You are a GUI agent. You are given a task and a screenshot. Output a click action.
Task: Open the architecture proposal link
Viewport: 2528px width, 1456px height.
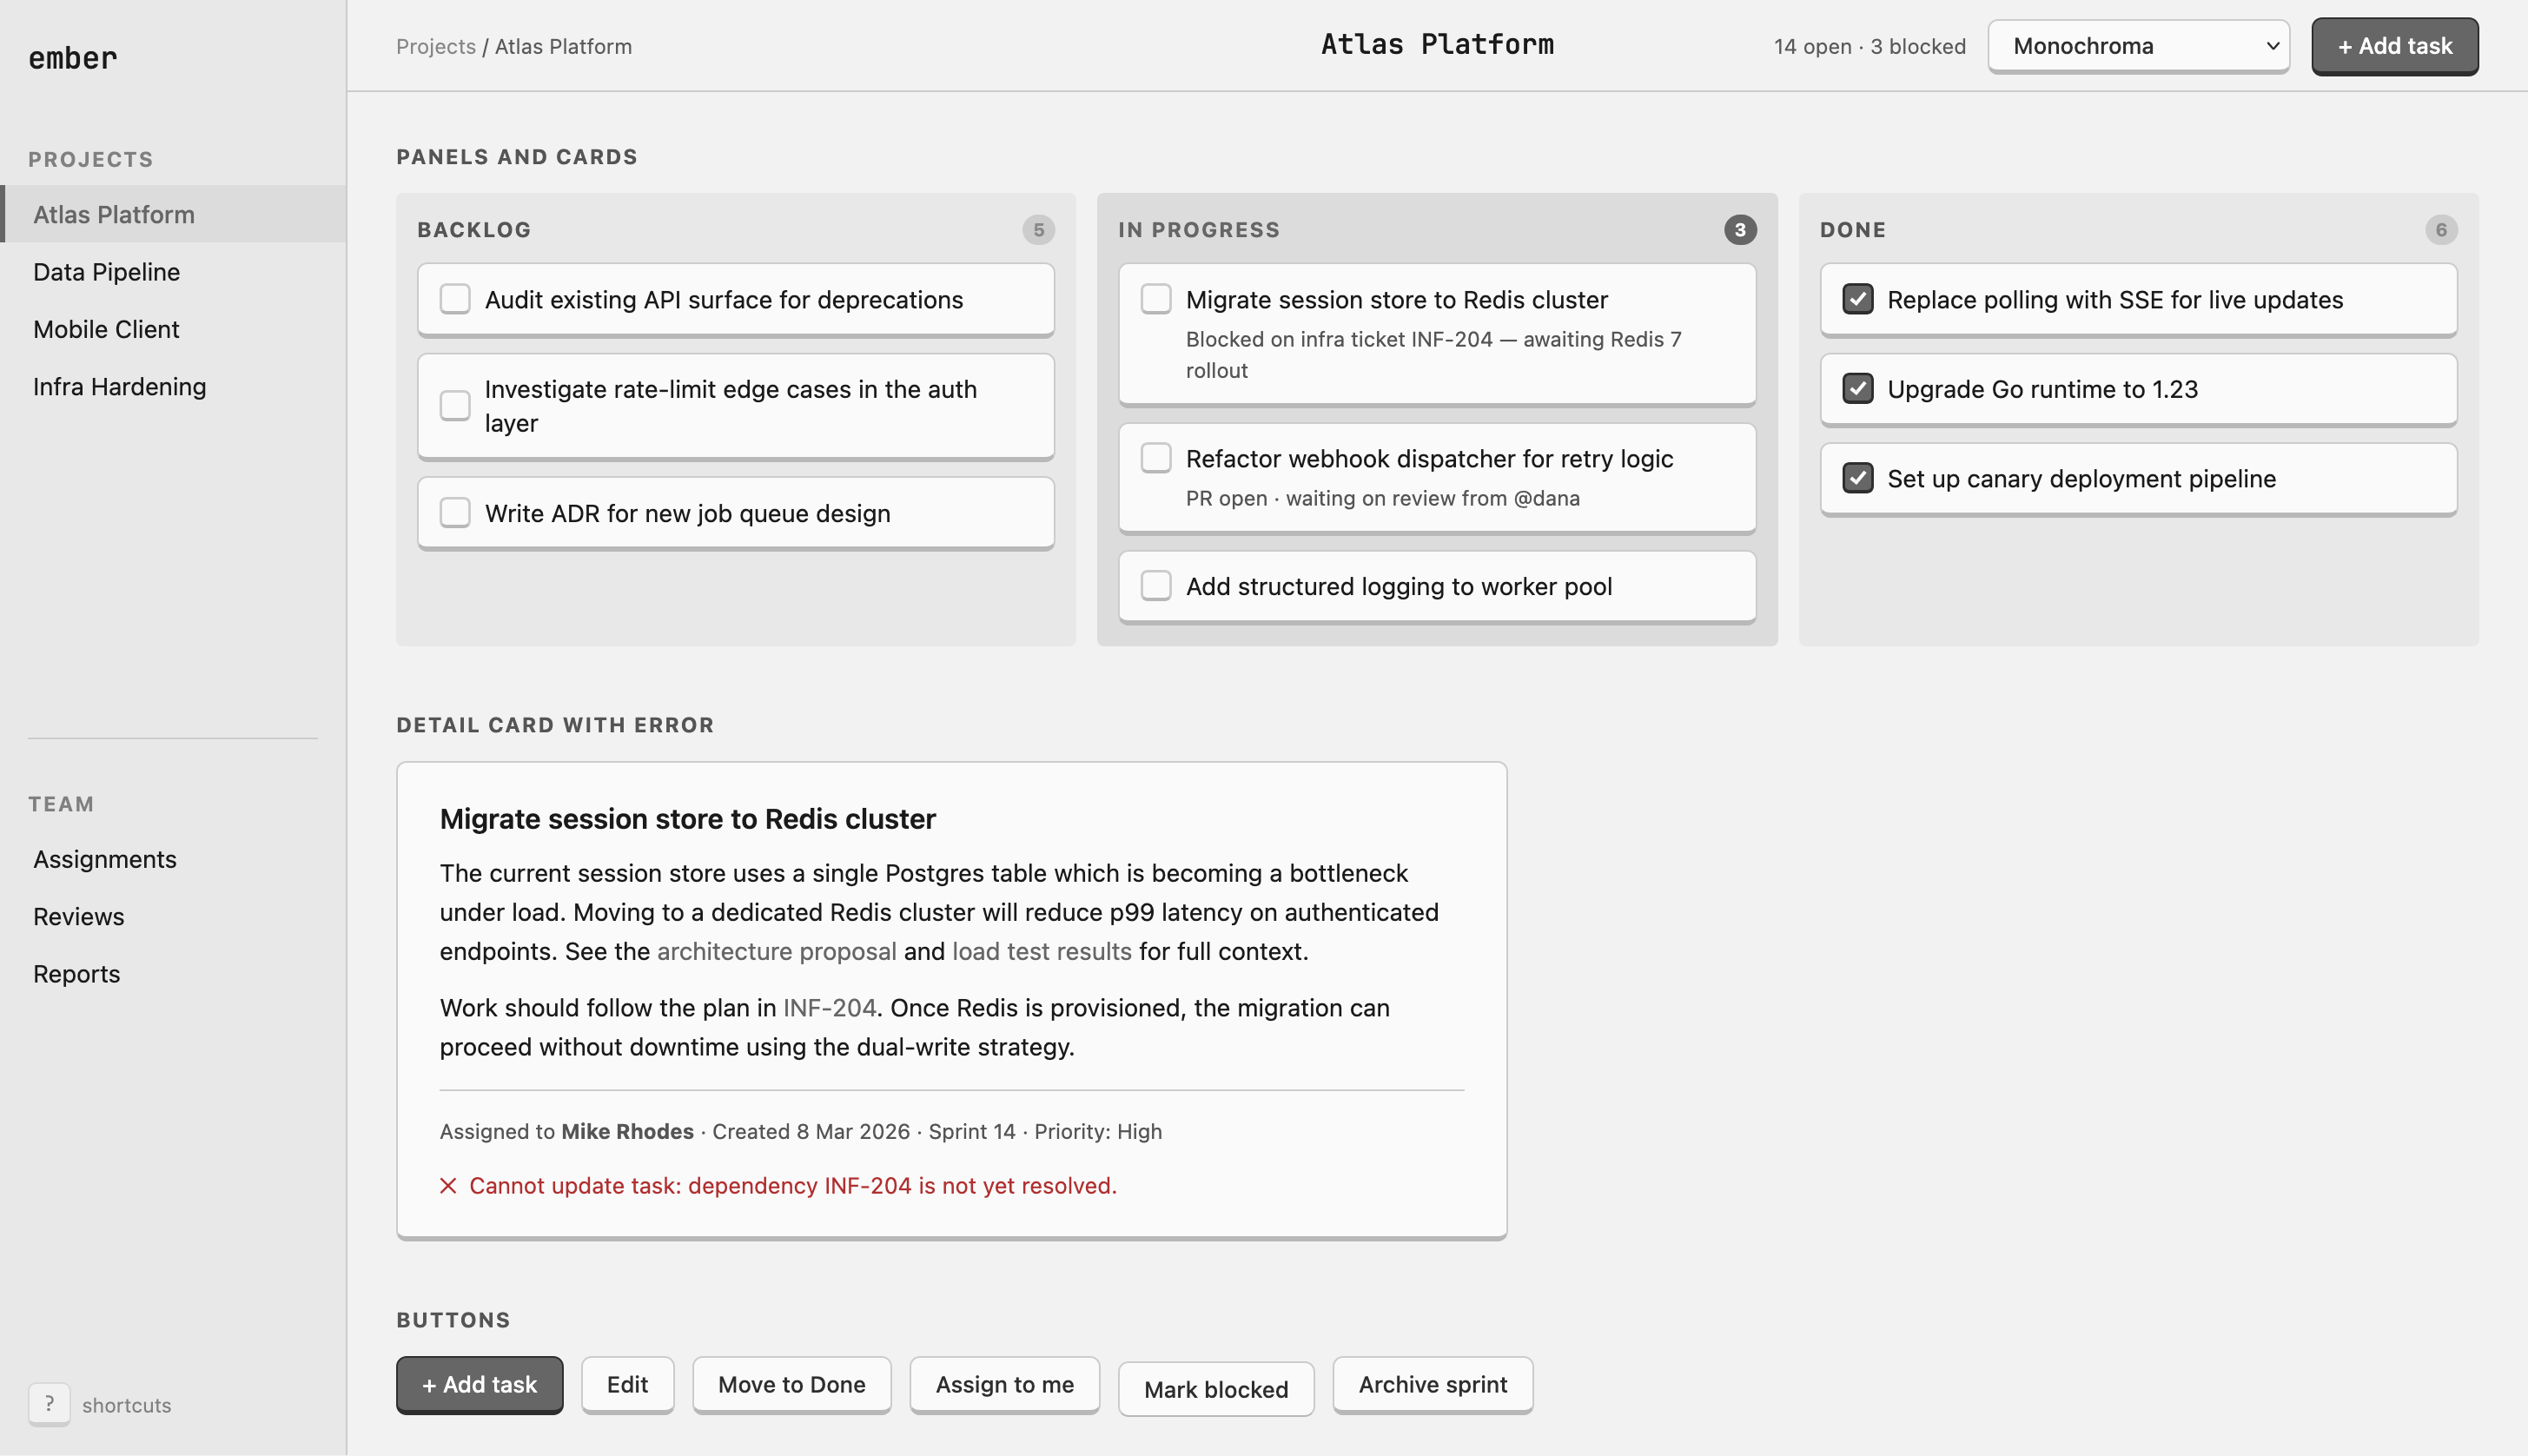click(x=776, y=951)
